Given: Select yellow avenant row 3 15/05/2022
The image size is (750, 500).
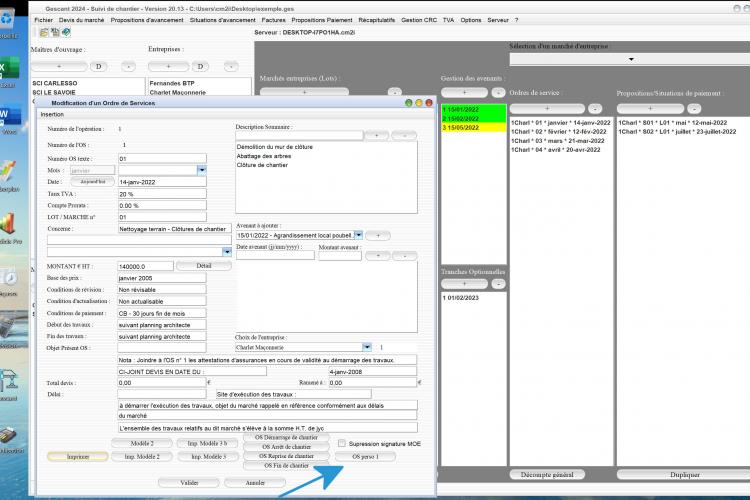Looking at the screenshot, I should pos(474,128).
